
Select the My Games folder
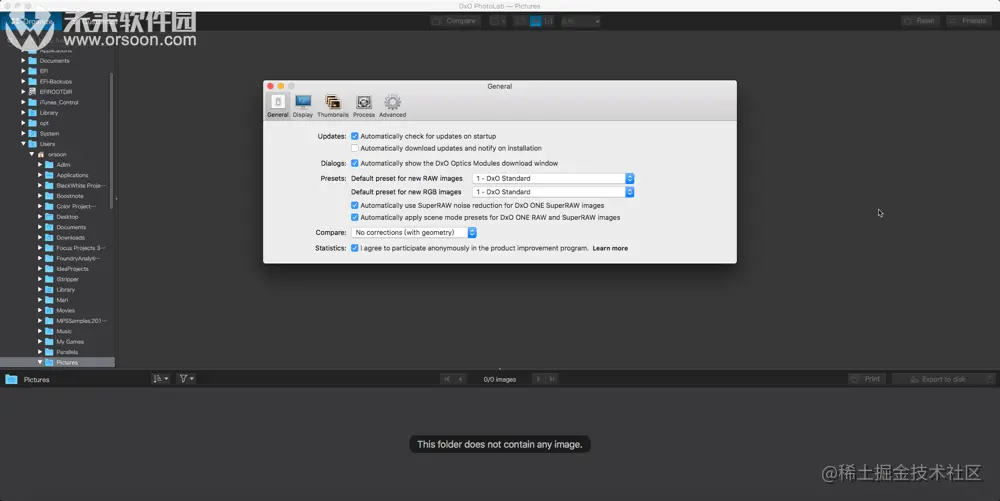(x=70, y=342)
